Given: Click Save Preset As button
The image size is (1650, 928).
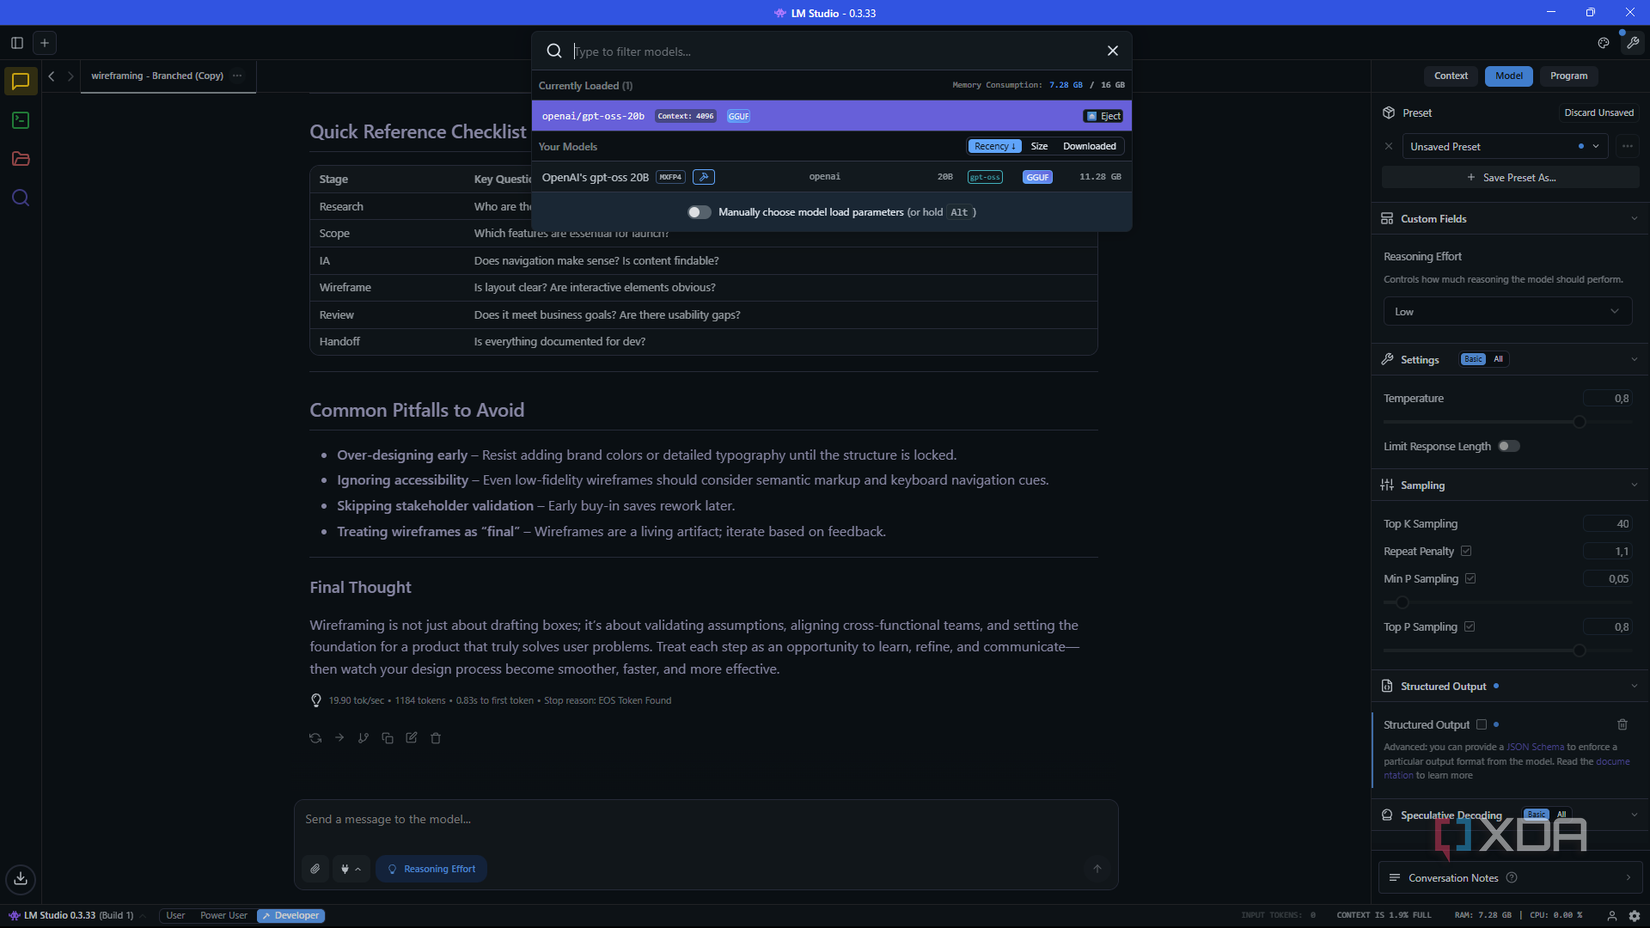Looking at the screenshot, I should coord(1510,178).
